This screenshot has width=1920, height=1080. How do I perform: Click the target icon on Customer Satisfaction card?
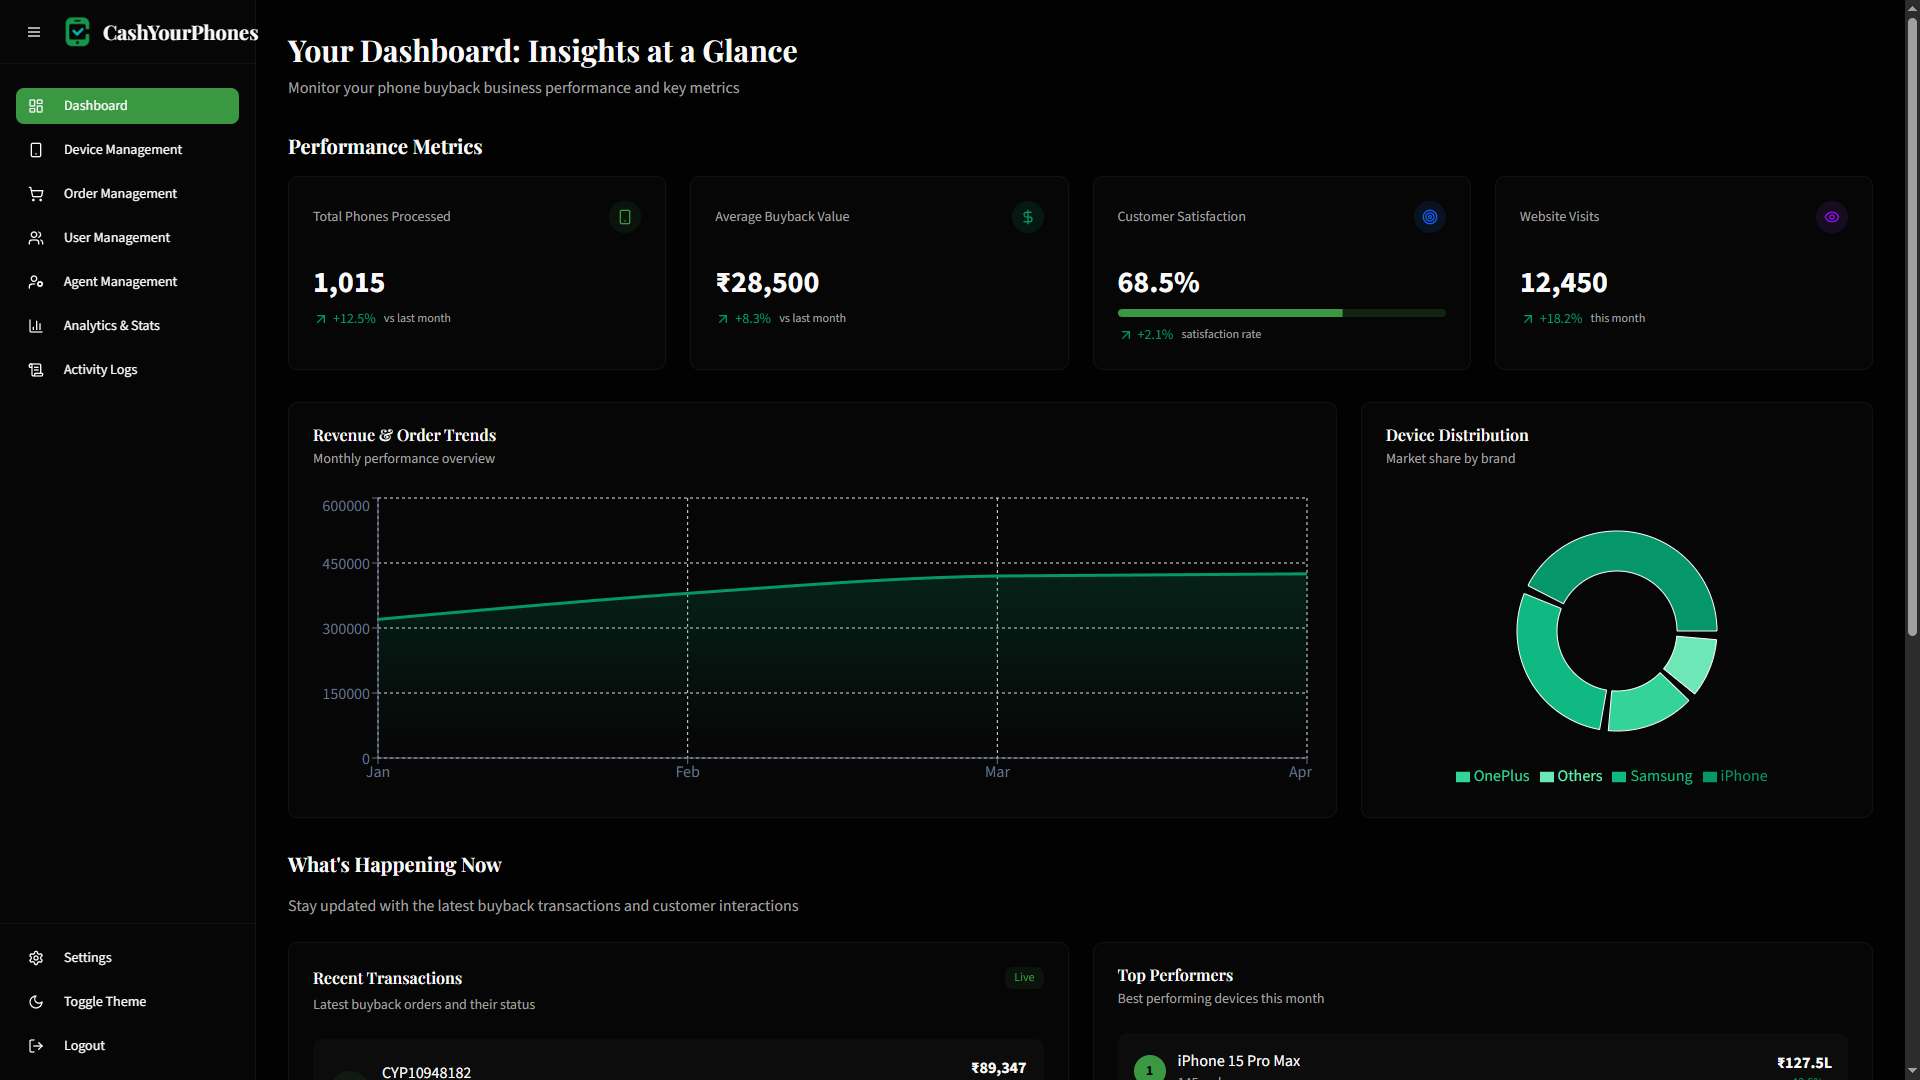(1429, 217)
